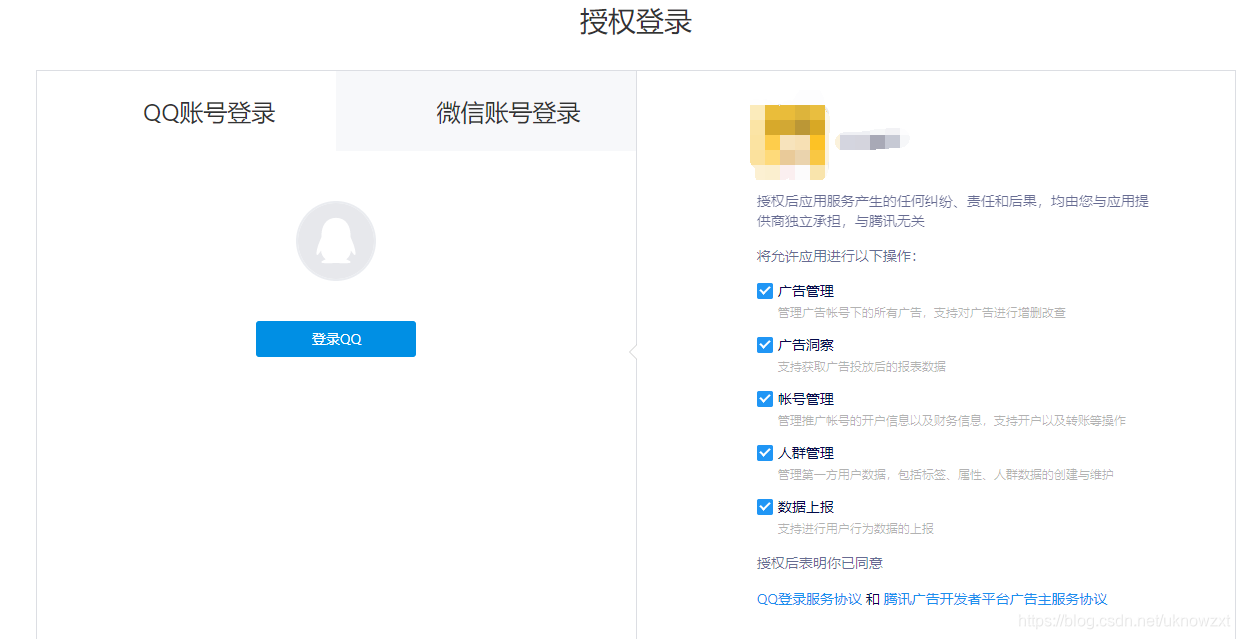Uncheck the 帐号管理 permission checkbox
Screen dimensions: 1240x639
[x=765, y=399]
